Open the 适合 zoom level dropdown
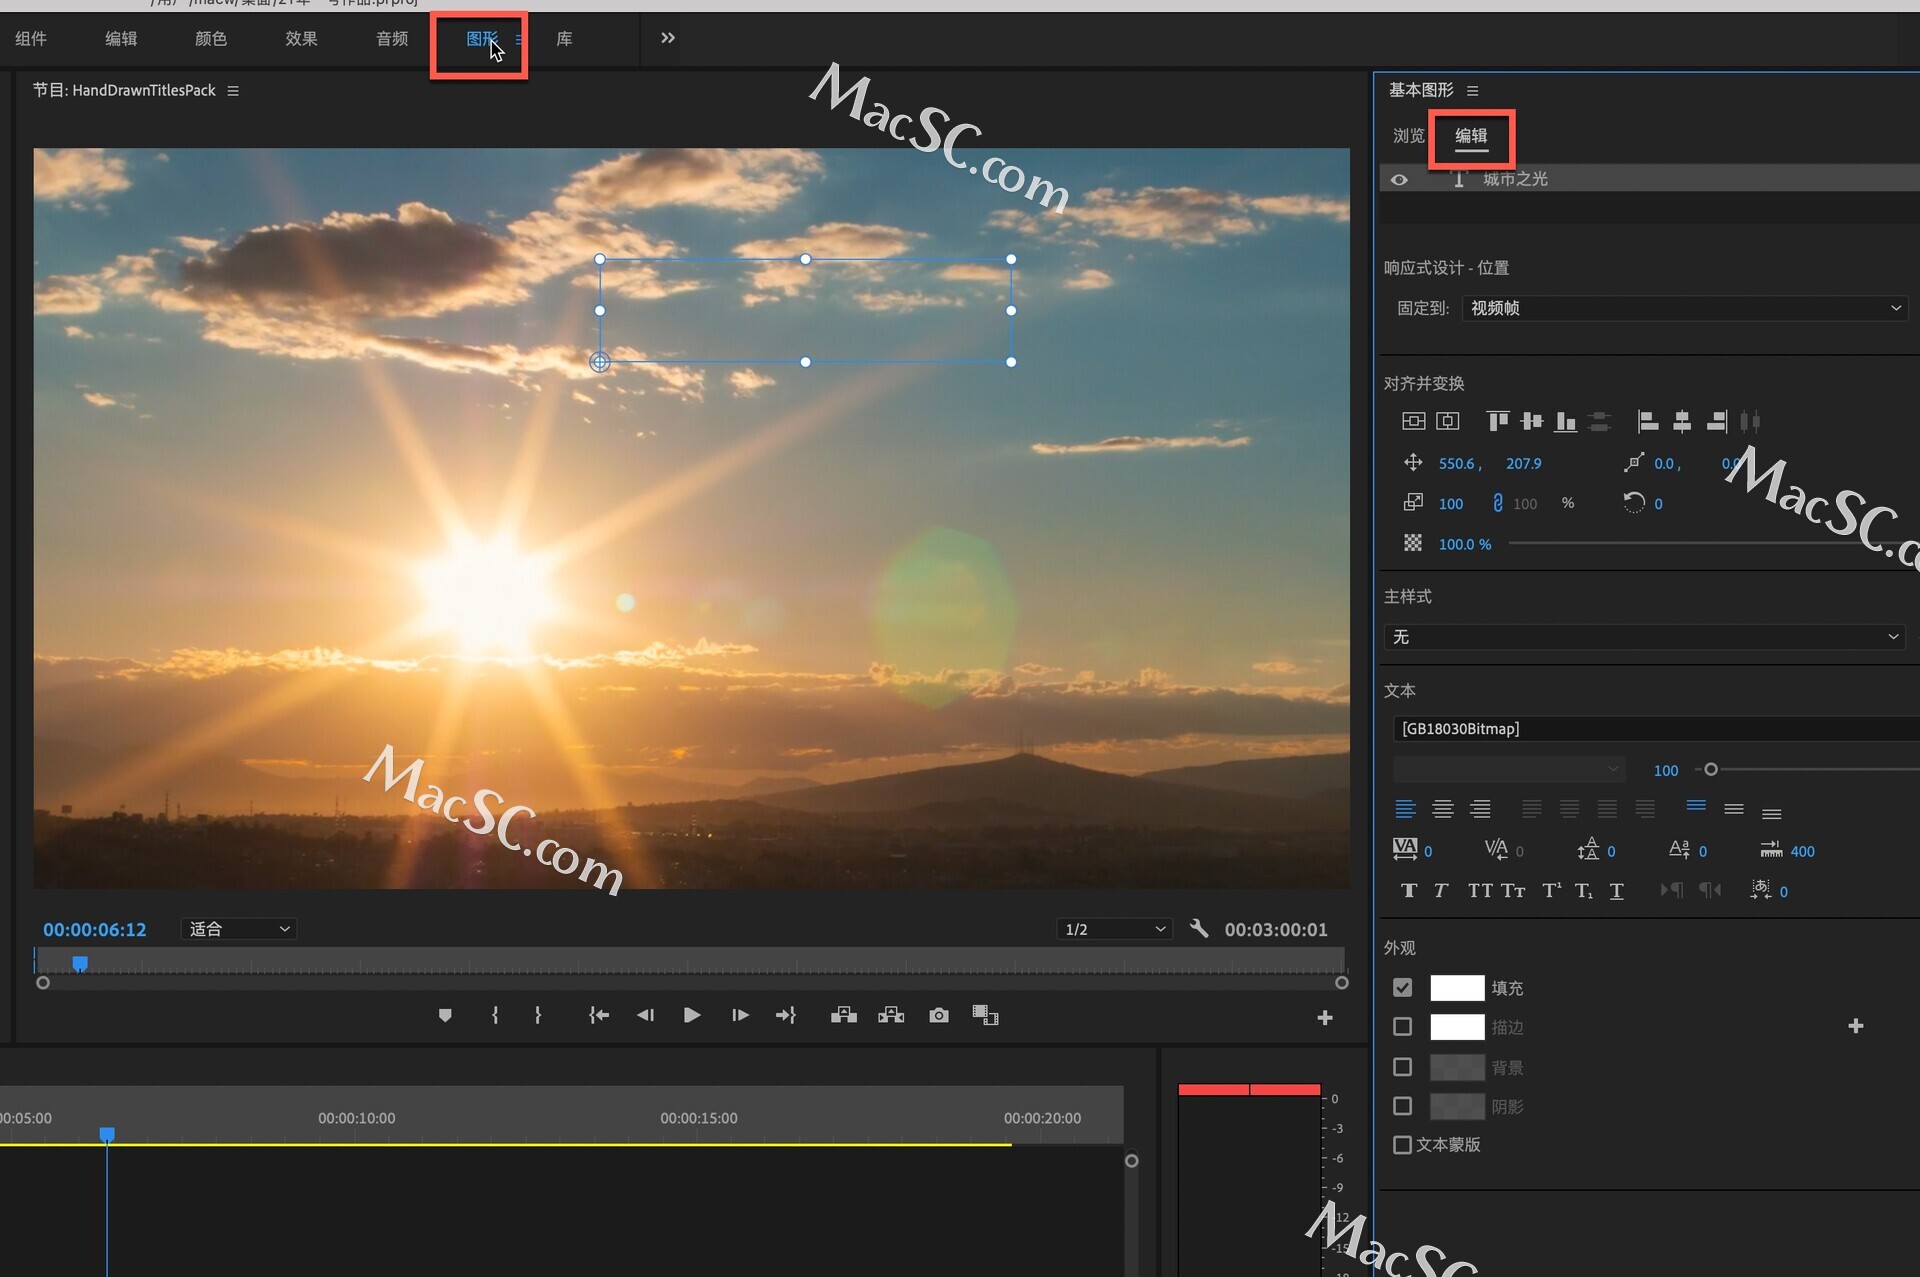The height and width of the screenshot is (1277, 1920). click(x=239, y=928)
